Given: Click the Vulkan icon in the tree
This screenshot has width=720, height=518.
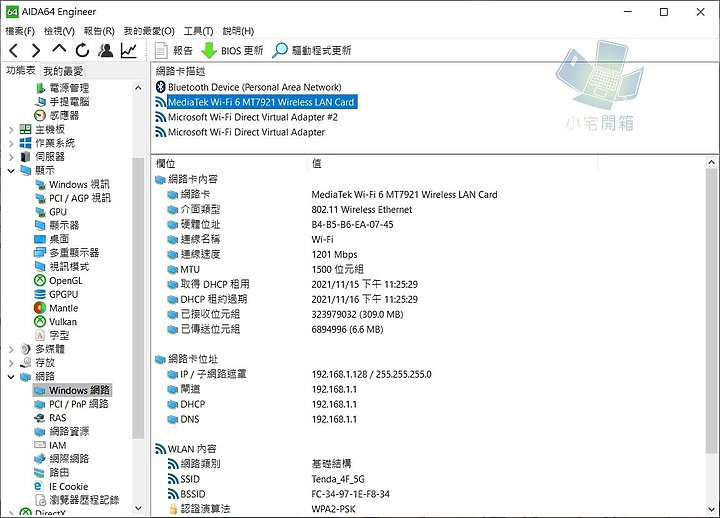Looking at the screenshot, I should coord(40,322).
